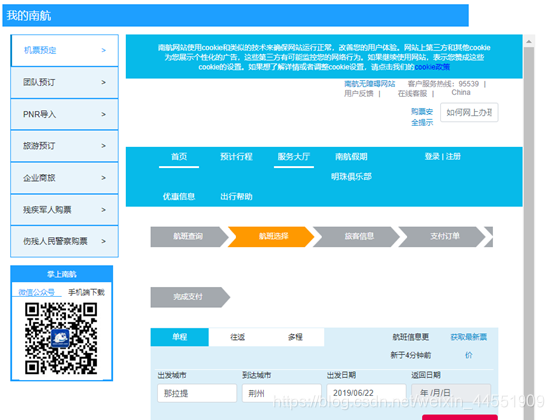Click the 如何网上办理 search box
The width and height of the screenshot is (554, 420).
[x=469, y=112]
